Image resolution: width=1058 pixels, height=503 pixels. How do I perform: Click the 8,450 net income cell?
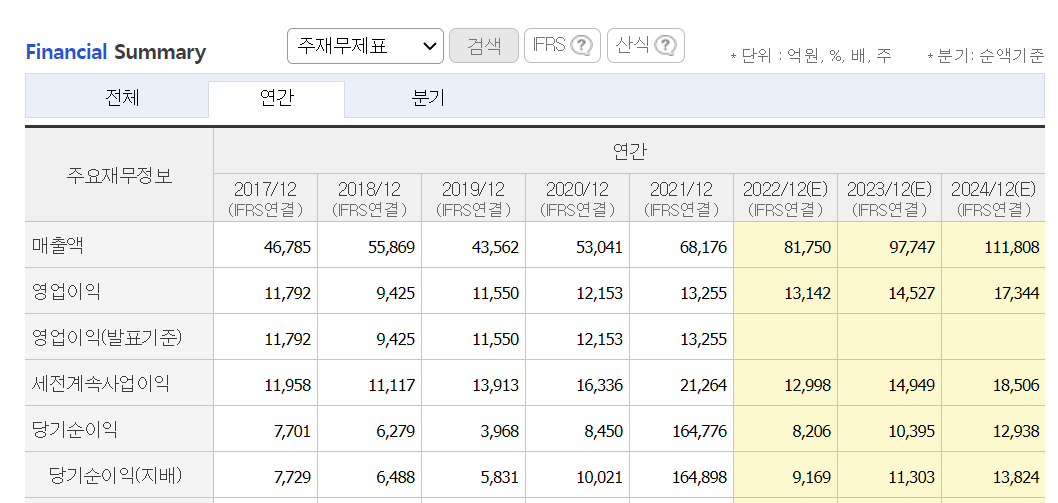577,429
